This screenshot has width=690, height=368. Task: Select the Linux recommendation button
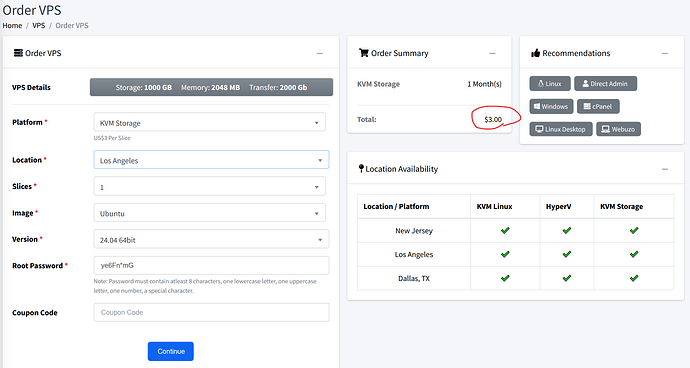point(550,84)
